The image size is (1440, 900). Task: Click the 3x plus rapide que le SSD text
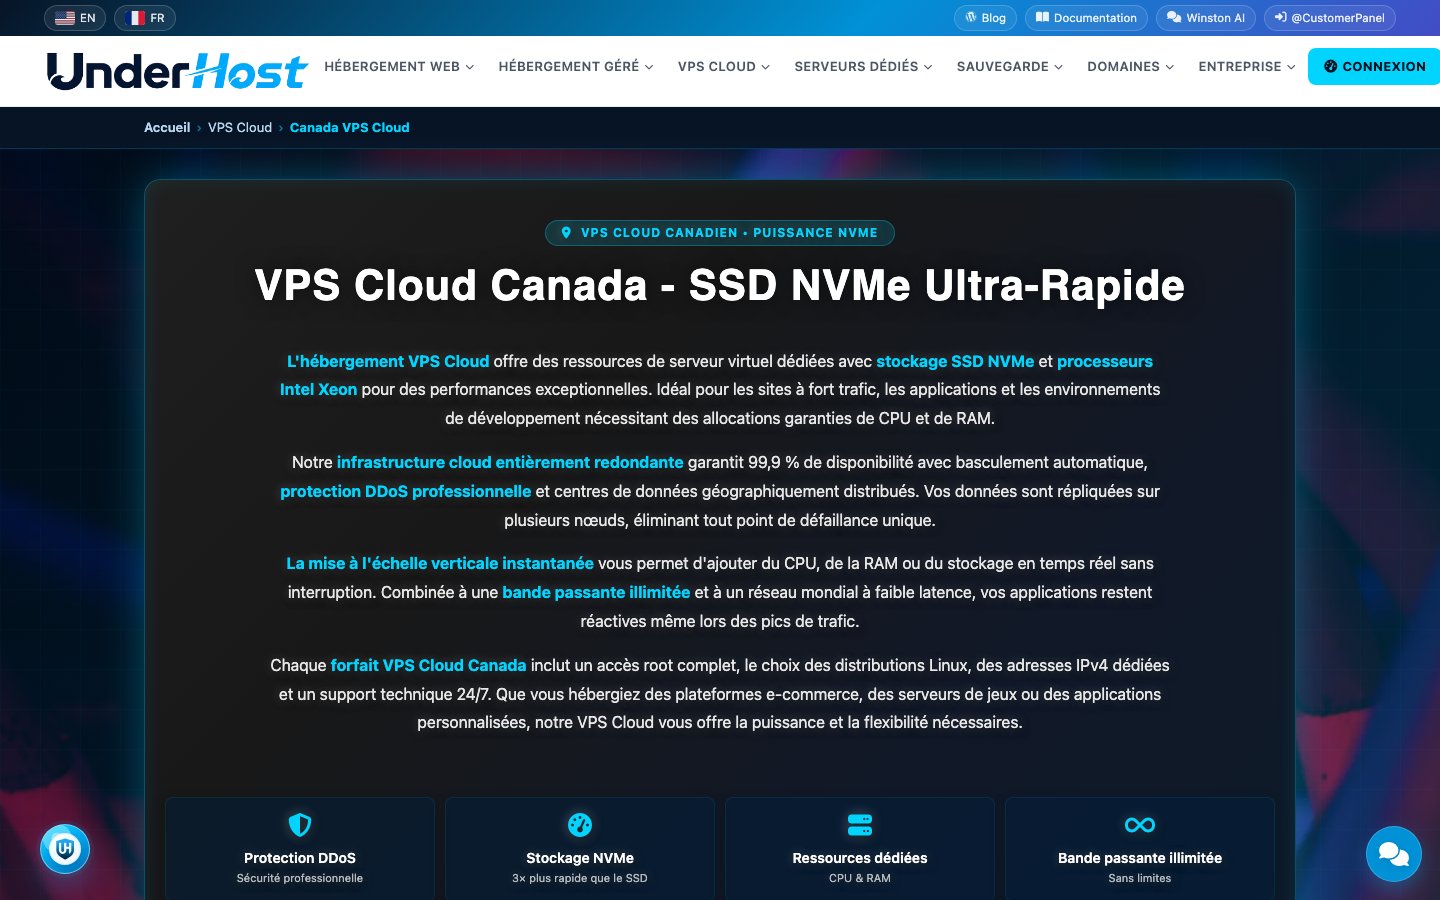(580, 878)
